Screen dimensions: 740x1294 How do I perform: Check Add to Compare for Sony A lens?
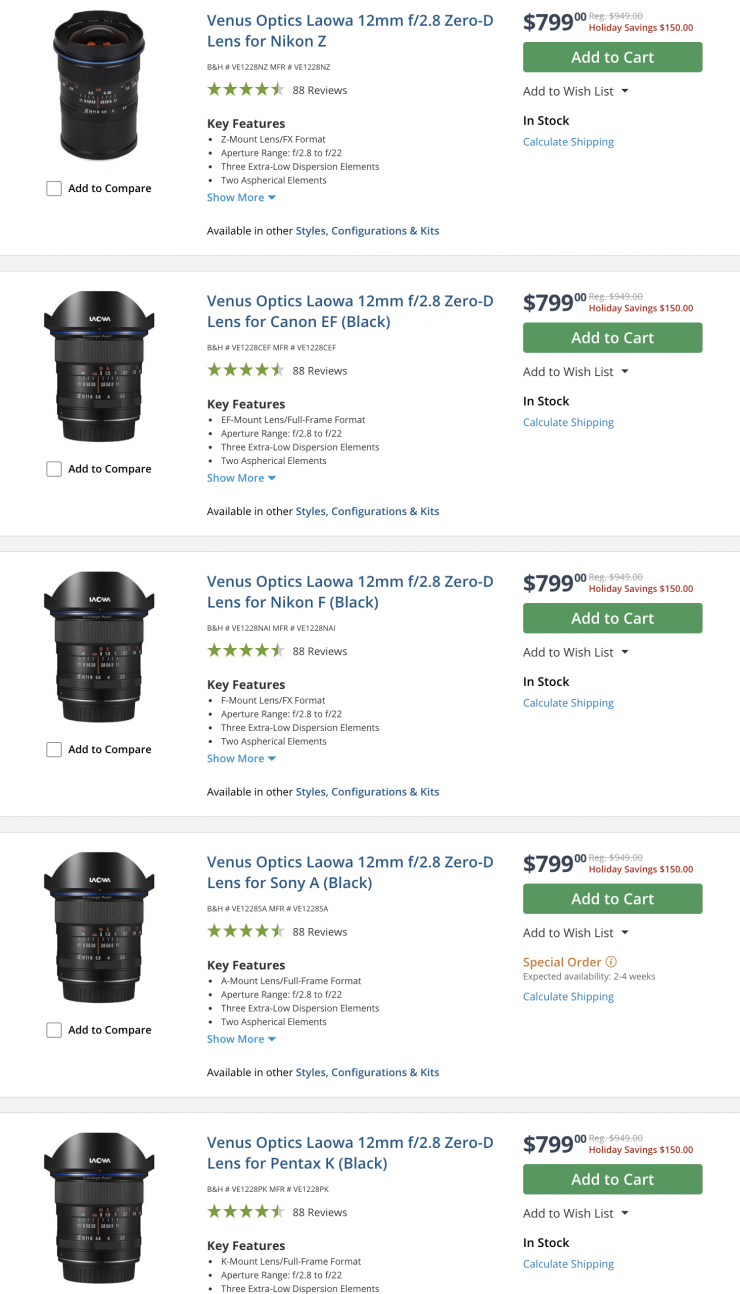tap(54, 1030)
